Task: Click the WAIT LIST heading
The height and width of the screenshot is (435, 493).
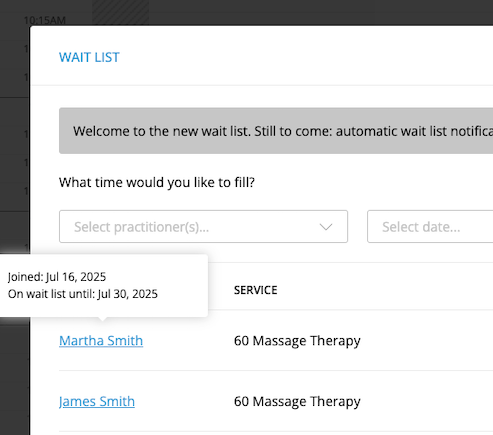Action: [x=89, y=57]
